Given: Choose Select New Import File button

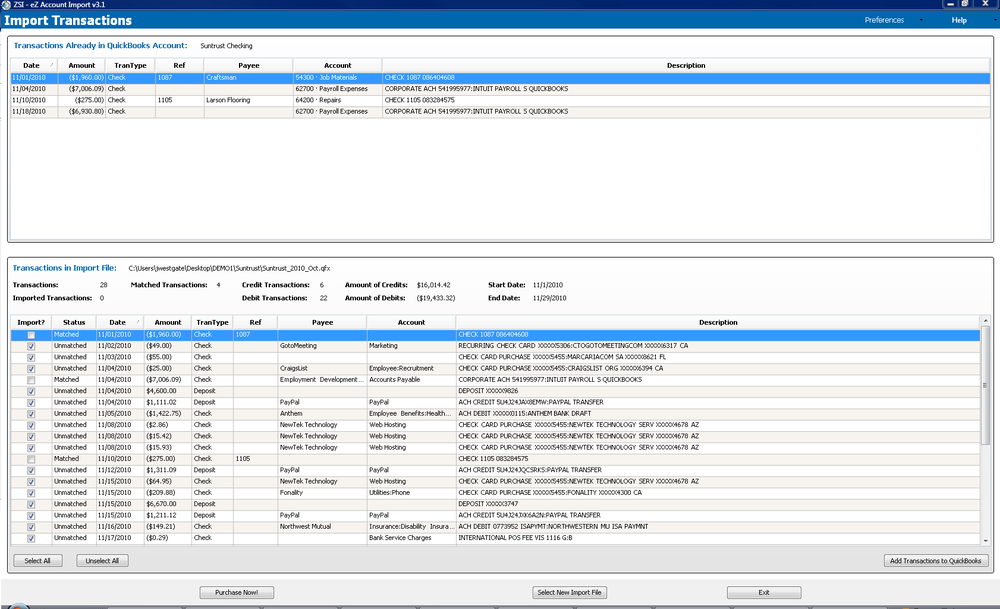Looking at the screenshot, I should (569, 592).
